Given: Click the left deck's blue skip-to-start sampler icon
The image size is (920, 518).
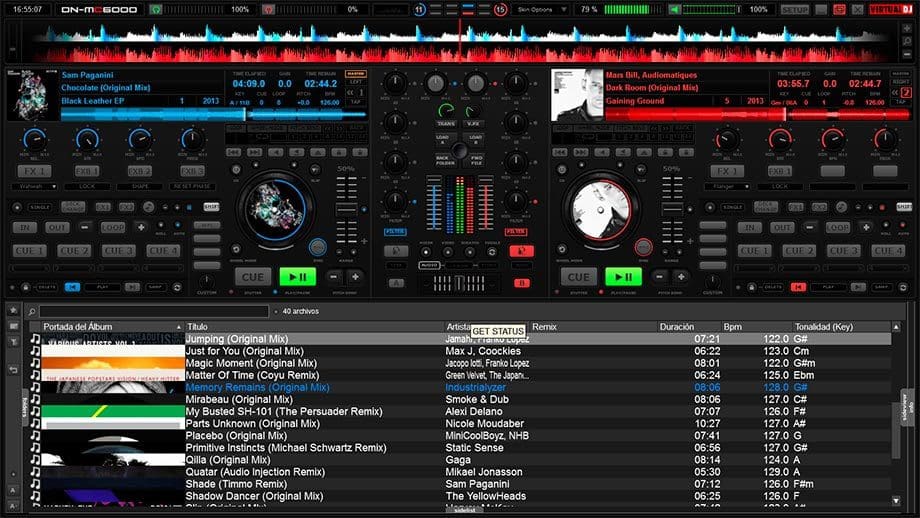Looking at the screenshot, I should coord(72,287).
